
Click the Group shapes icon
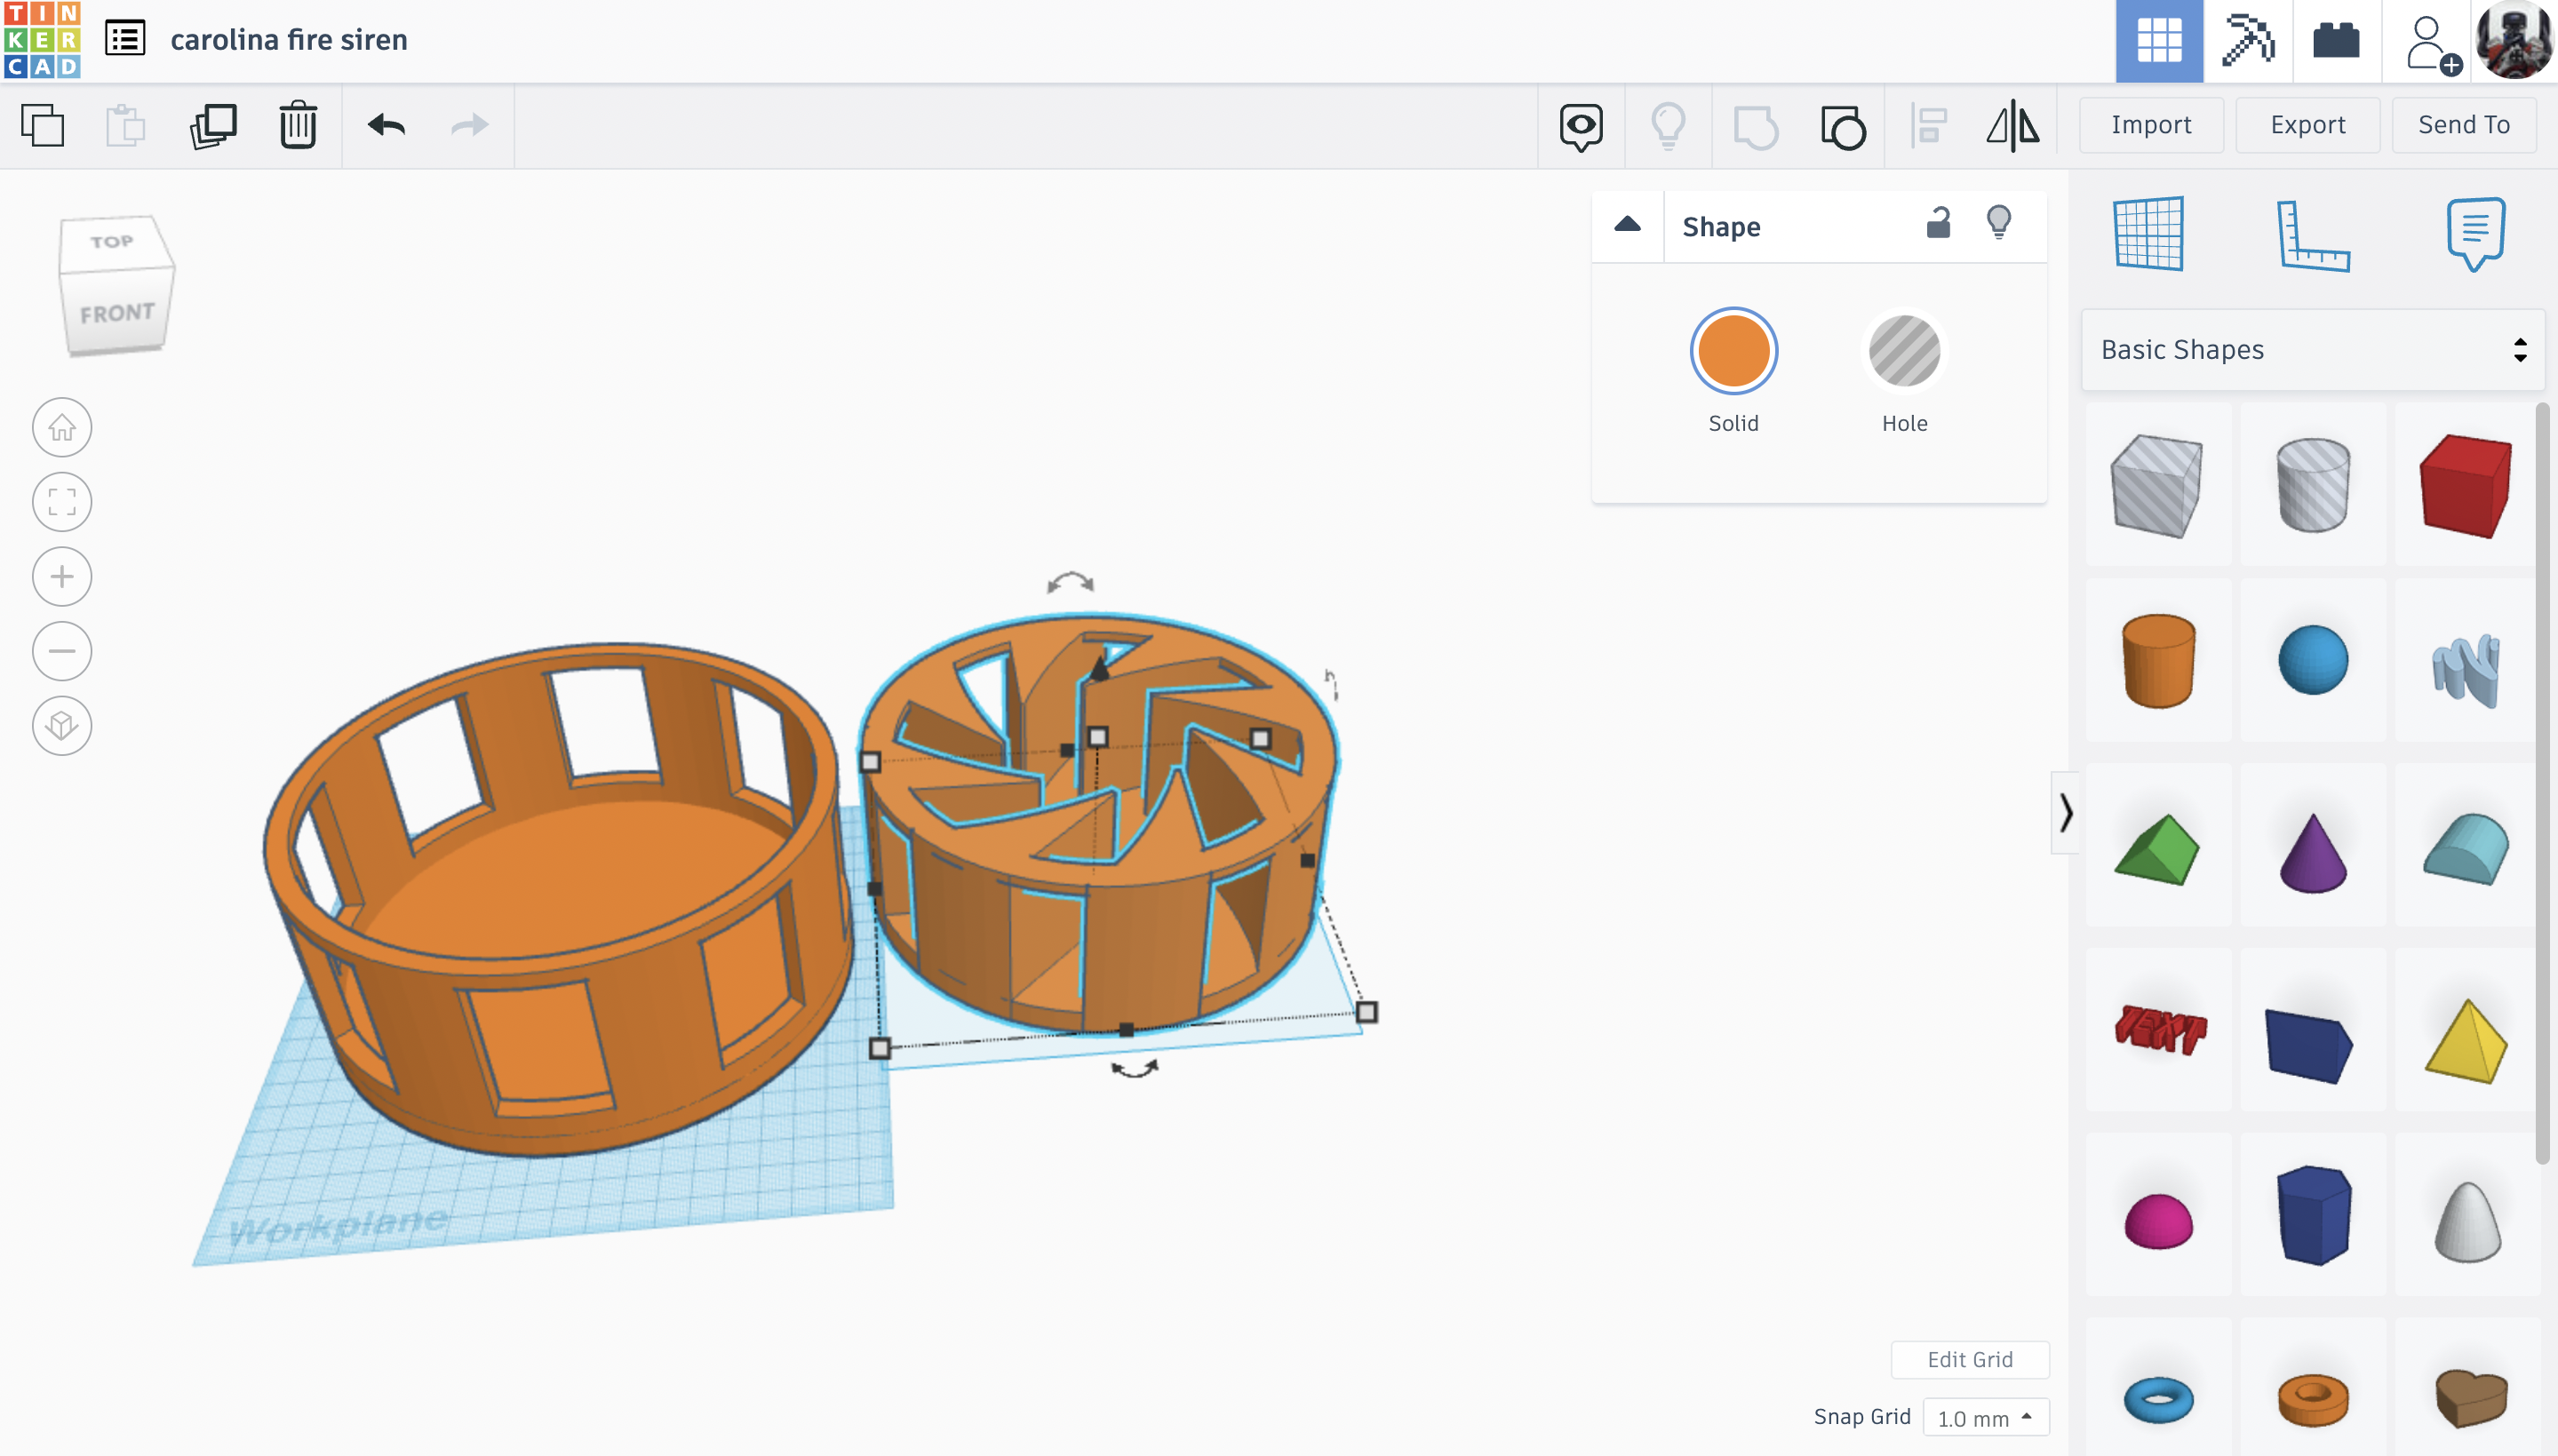tap(1755, 127)
